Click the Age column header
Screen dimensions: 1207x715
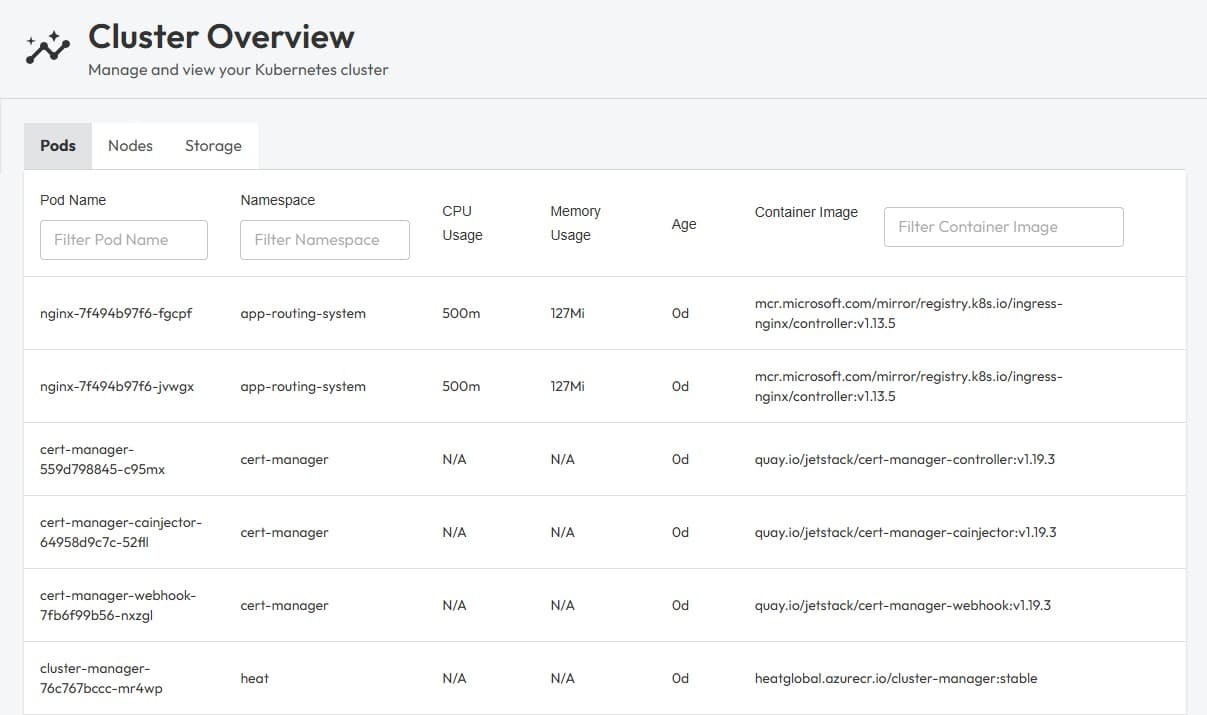pos(684,224)
